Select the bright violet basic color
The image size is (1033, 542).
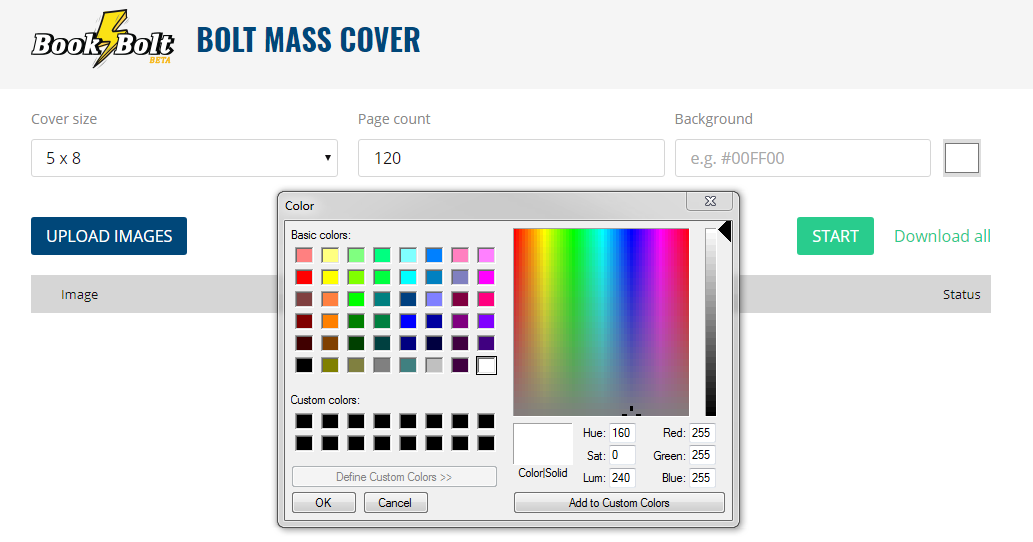coord(486,321)
